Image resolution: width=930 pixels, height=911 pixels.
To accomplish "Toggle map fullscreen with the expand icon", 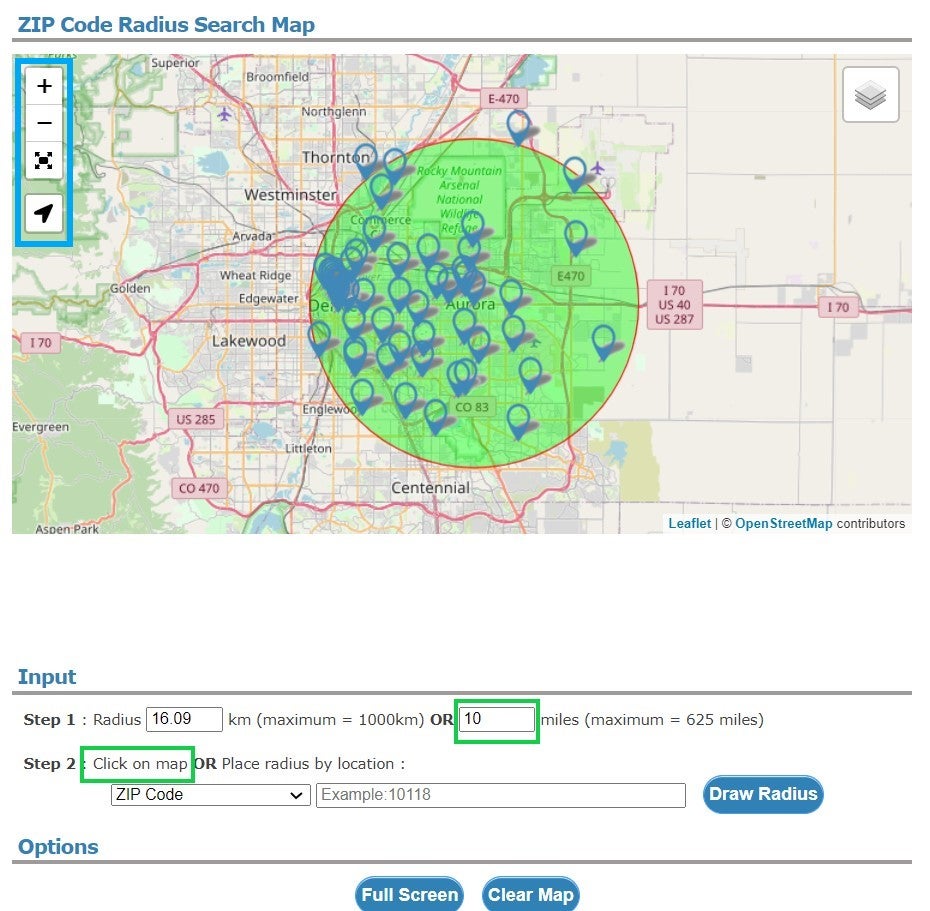I will [44, 161].
